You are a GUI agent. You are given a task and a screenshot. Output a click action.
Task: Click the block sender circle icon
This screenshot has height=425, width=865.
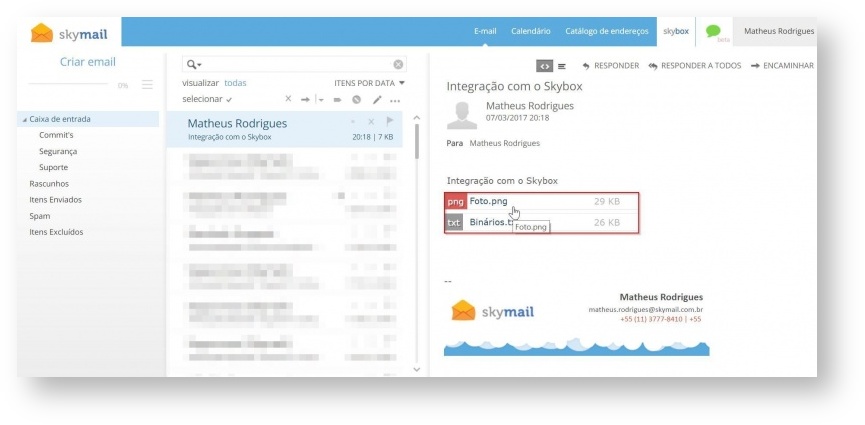click(356, 100)
